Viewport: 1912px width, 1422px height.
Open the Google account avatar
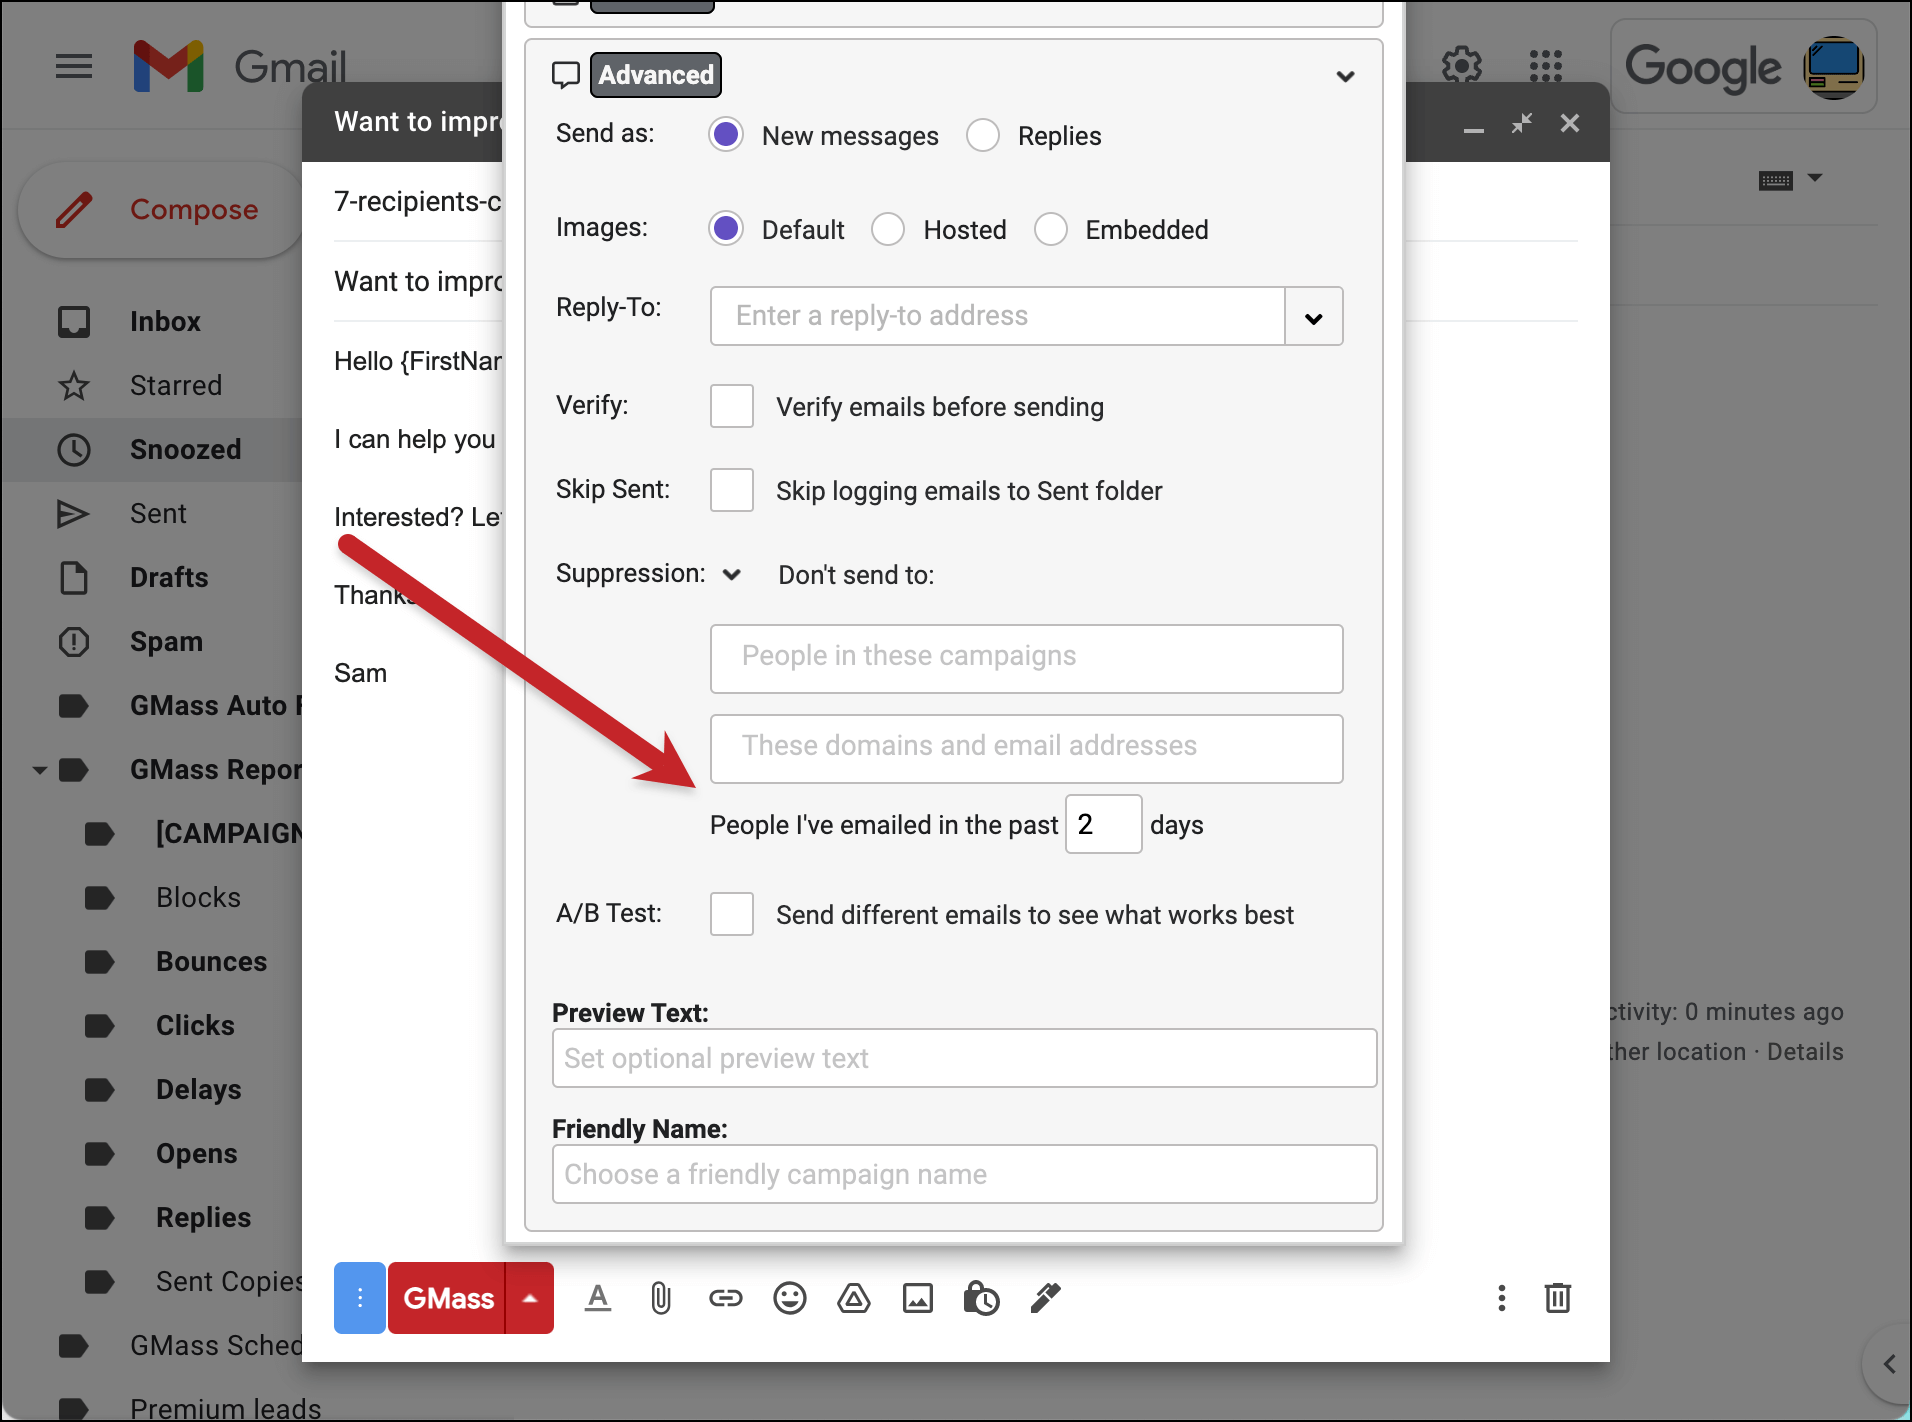1833,67
